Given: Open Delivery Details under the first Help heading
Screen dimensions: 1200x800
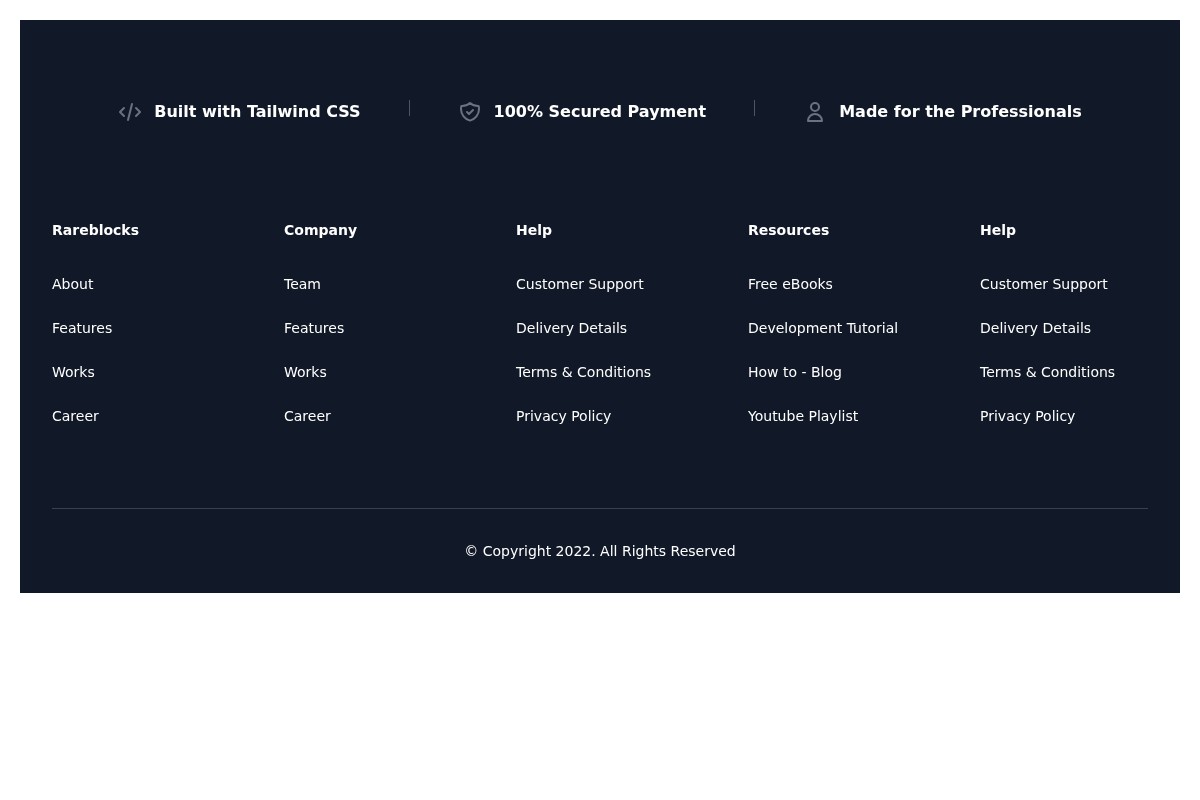Looking at the screenshot, I should (x=571, y=328).
